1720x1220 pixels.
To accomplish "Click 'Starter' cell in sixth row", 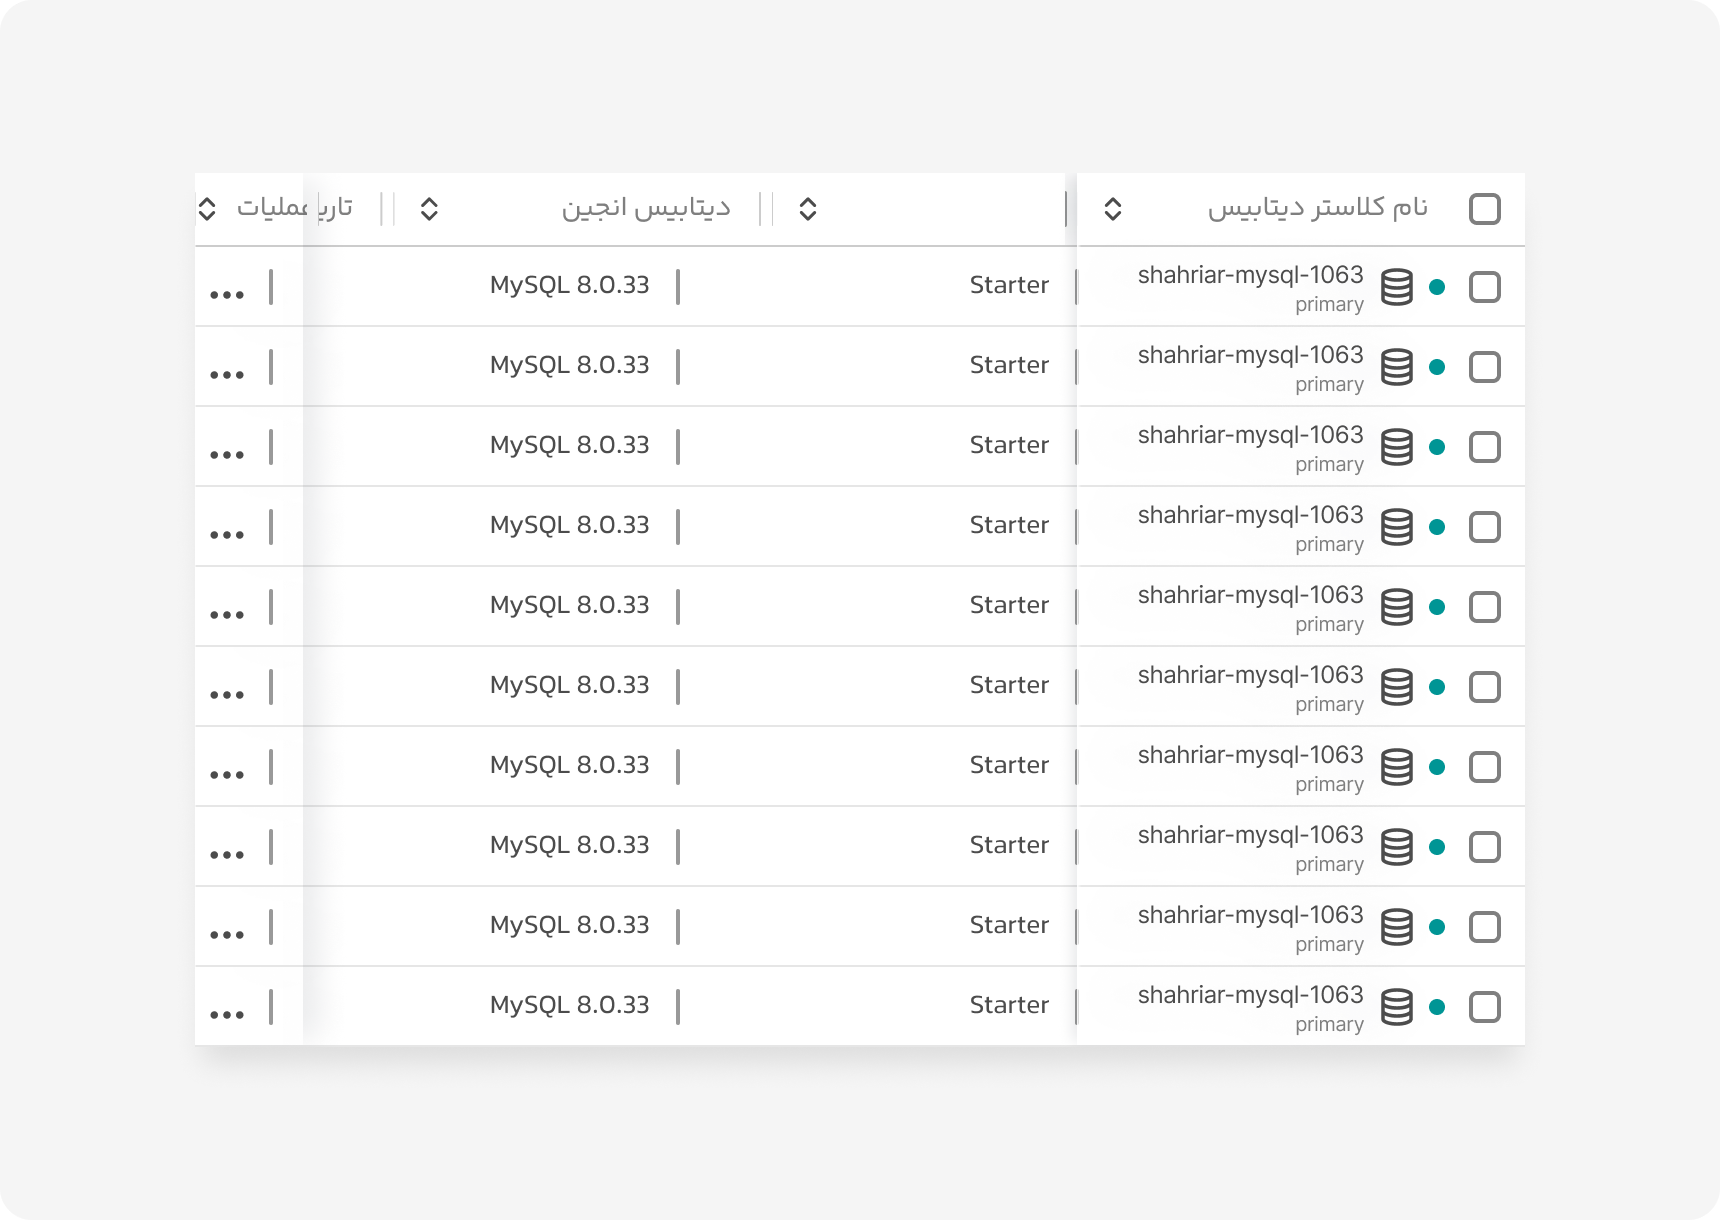I will (x=1009, y=685).
